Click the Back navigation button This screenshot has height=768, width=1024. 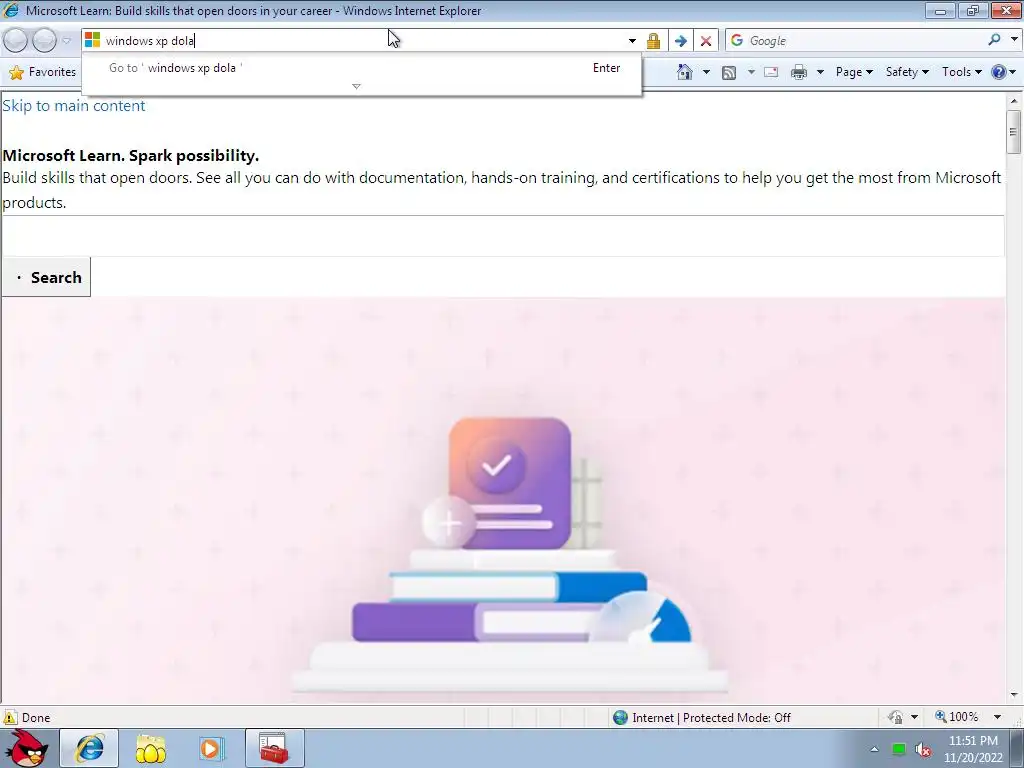16,40
